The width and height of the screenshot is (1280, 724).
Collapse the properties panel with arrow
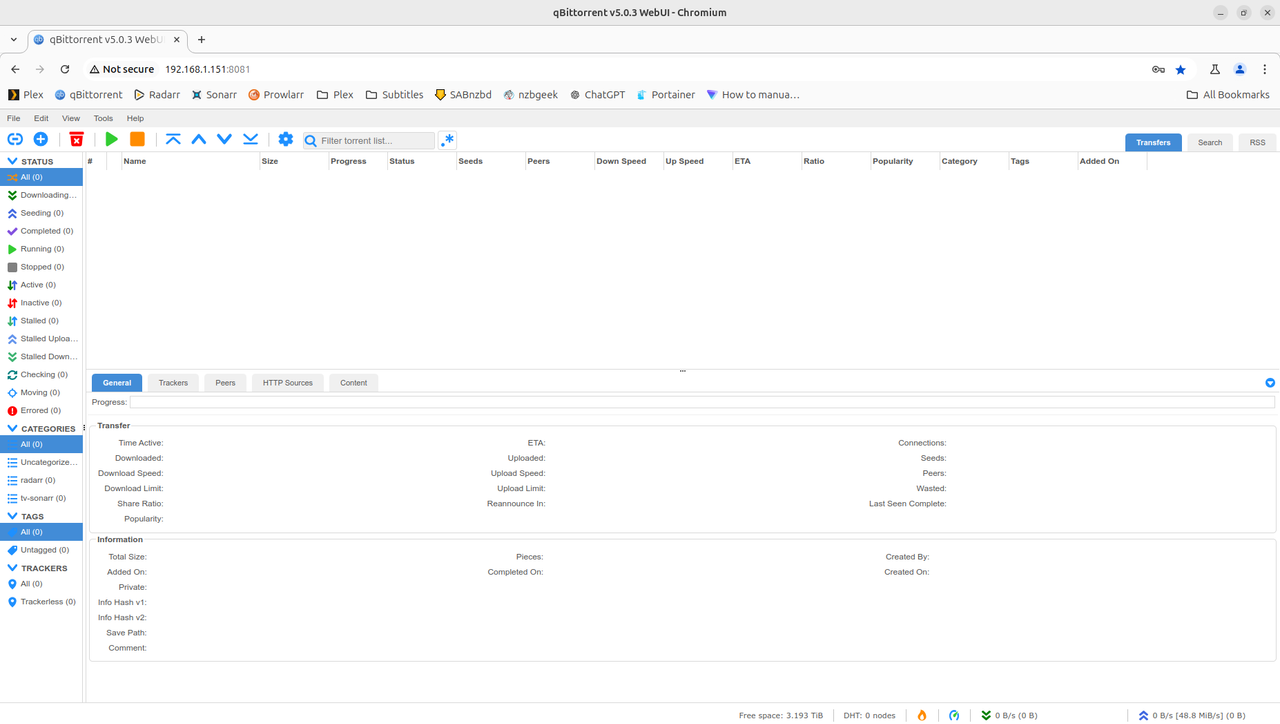click(1270, 383)
